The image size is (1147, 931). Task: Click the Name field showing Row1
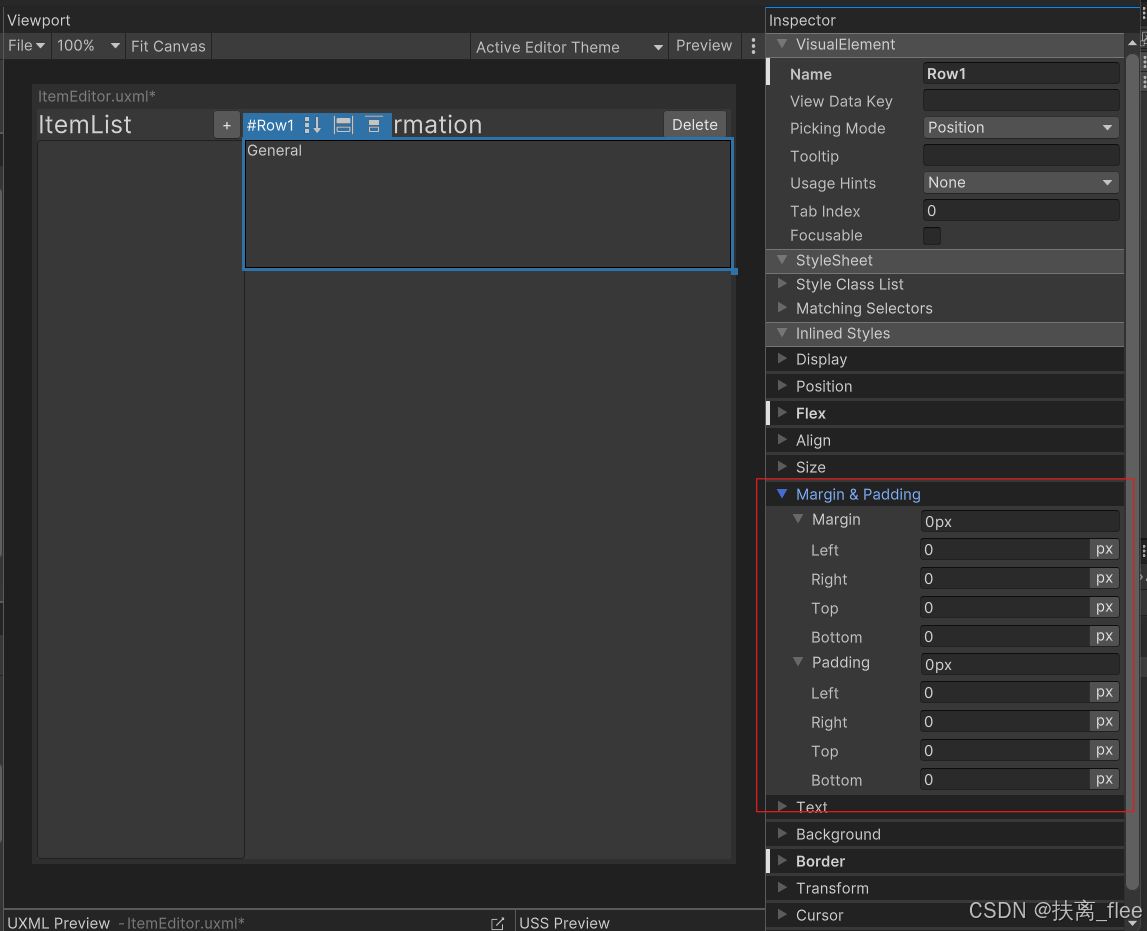coord(1019,73)
